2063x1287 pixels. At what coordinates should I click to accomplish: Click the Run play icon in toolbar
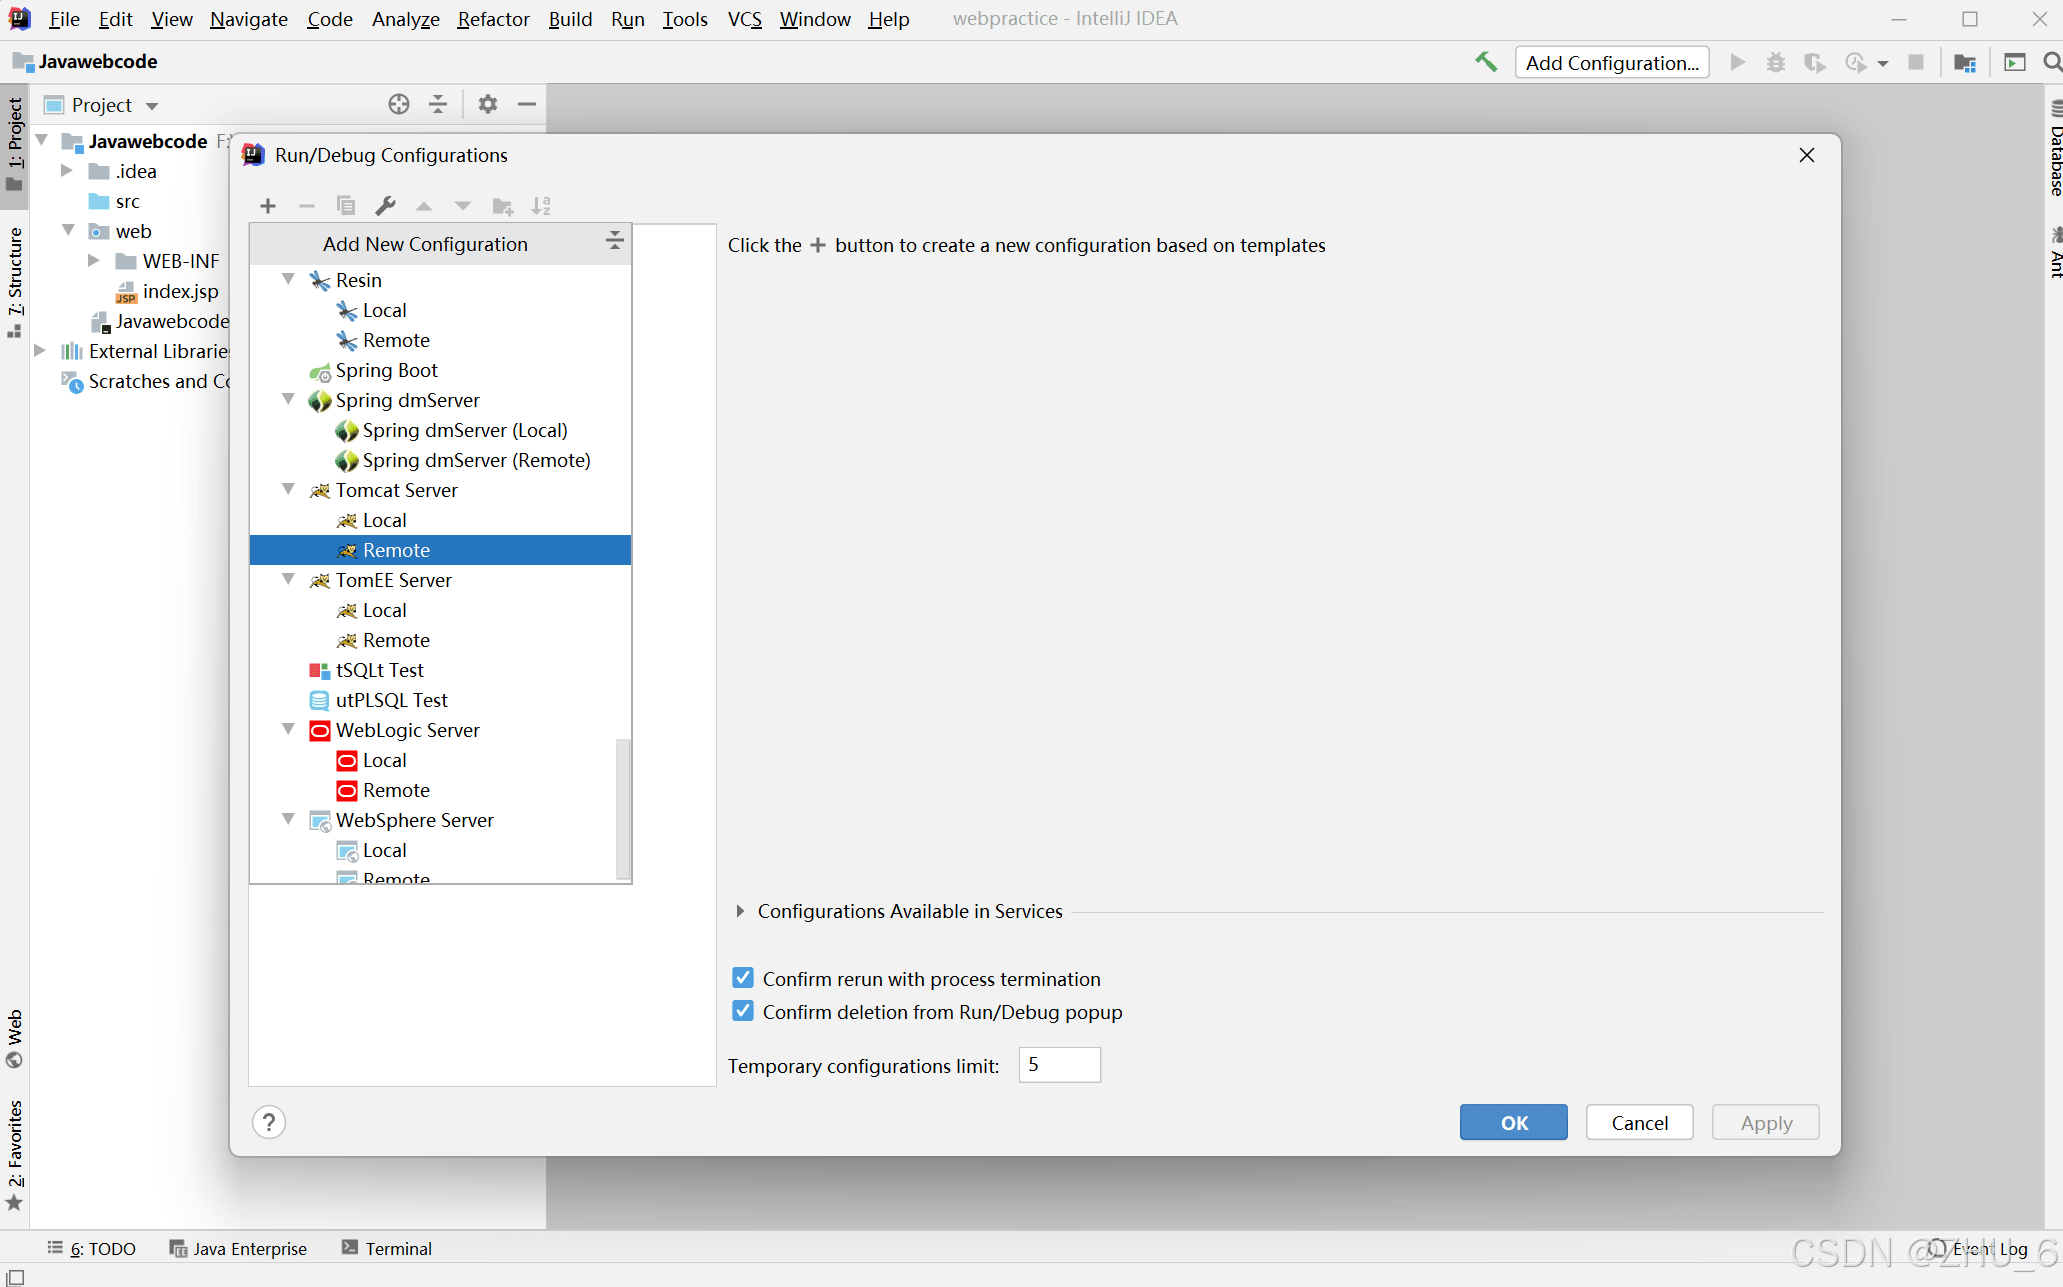tap(1738, 62)
